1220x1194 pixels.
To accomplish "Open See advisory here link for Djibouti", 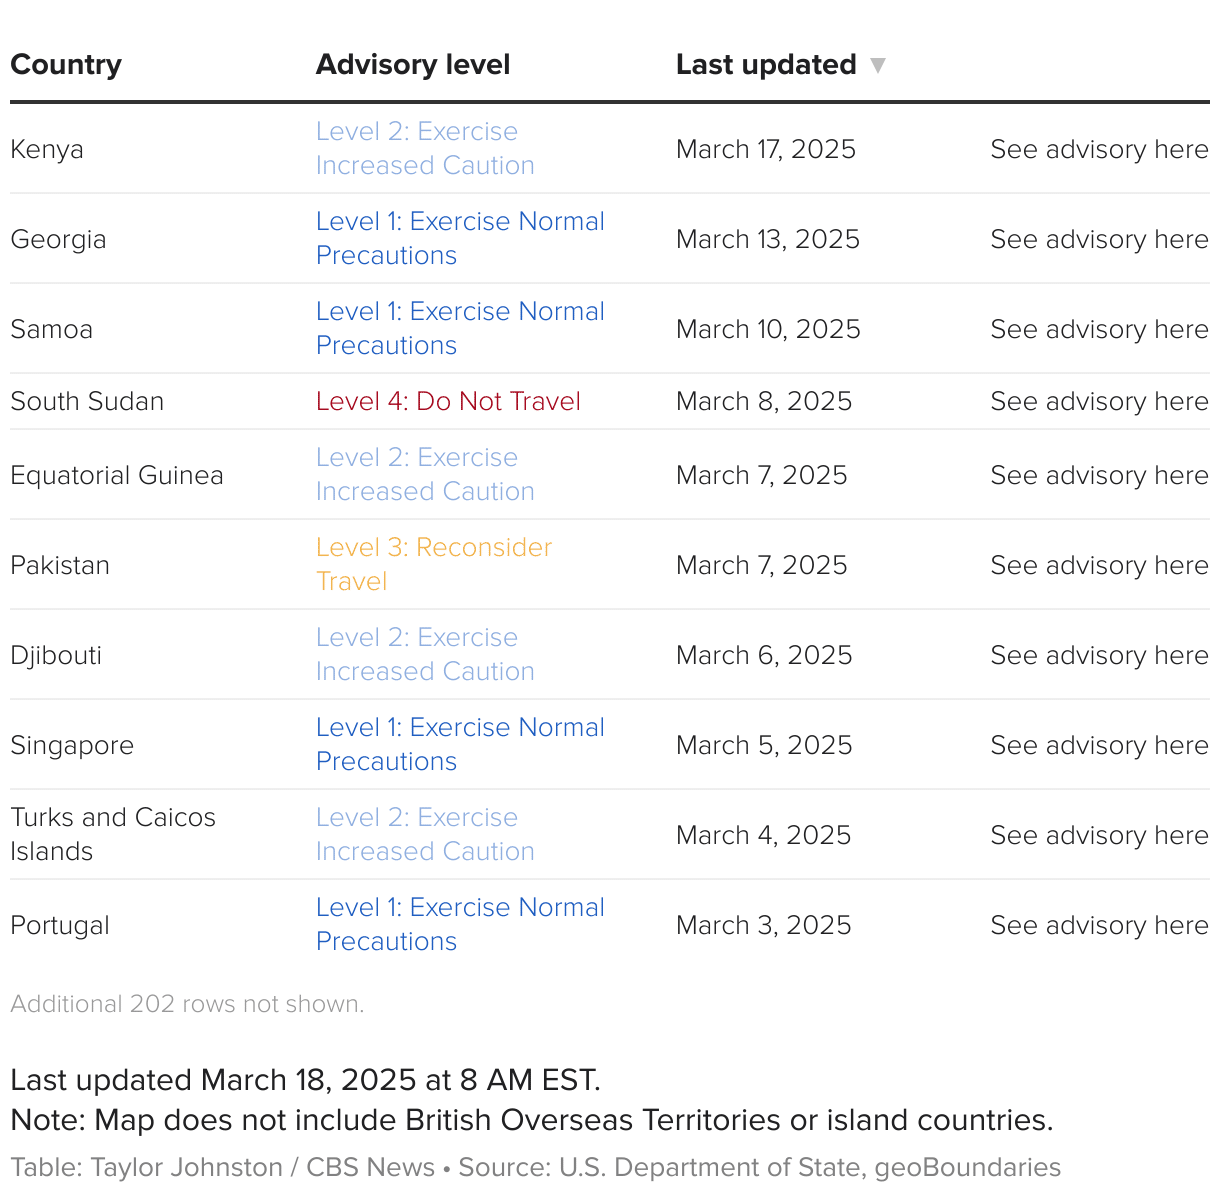I will point(1099,655).
